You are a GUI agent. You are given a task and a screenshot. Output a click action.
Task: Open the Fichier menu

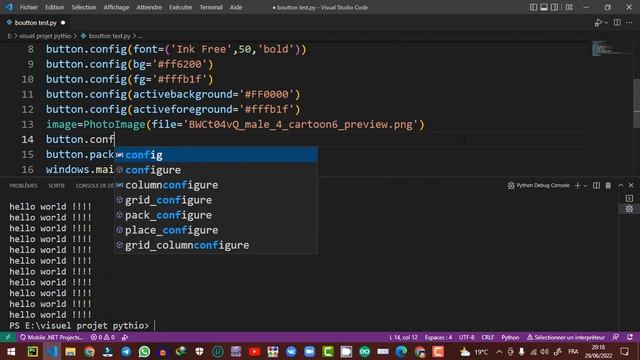pyautogui.click(x=29, y=7)
